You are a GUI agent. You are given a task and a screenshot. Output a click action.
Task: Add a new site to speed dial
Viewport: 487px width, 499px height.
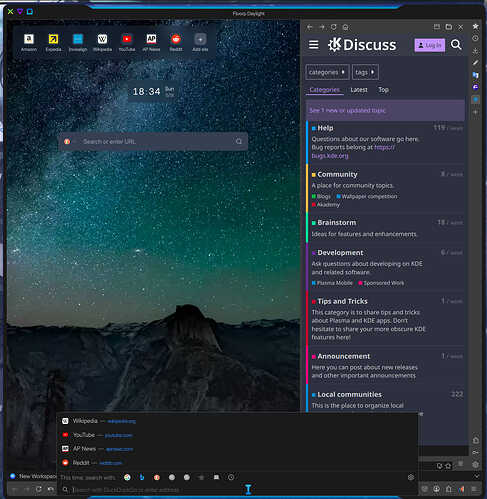click(x=200, y=43)
